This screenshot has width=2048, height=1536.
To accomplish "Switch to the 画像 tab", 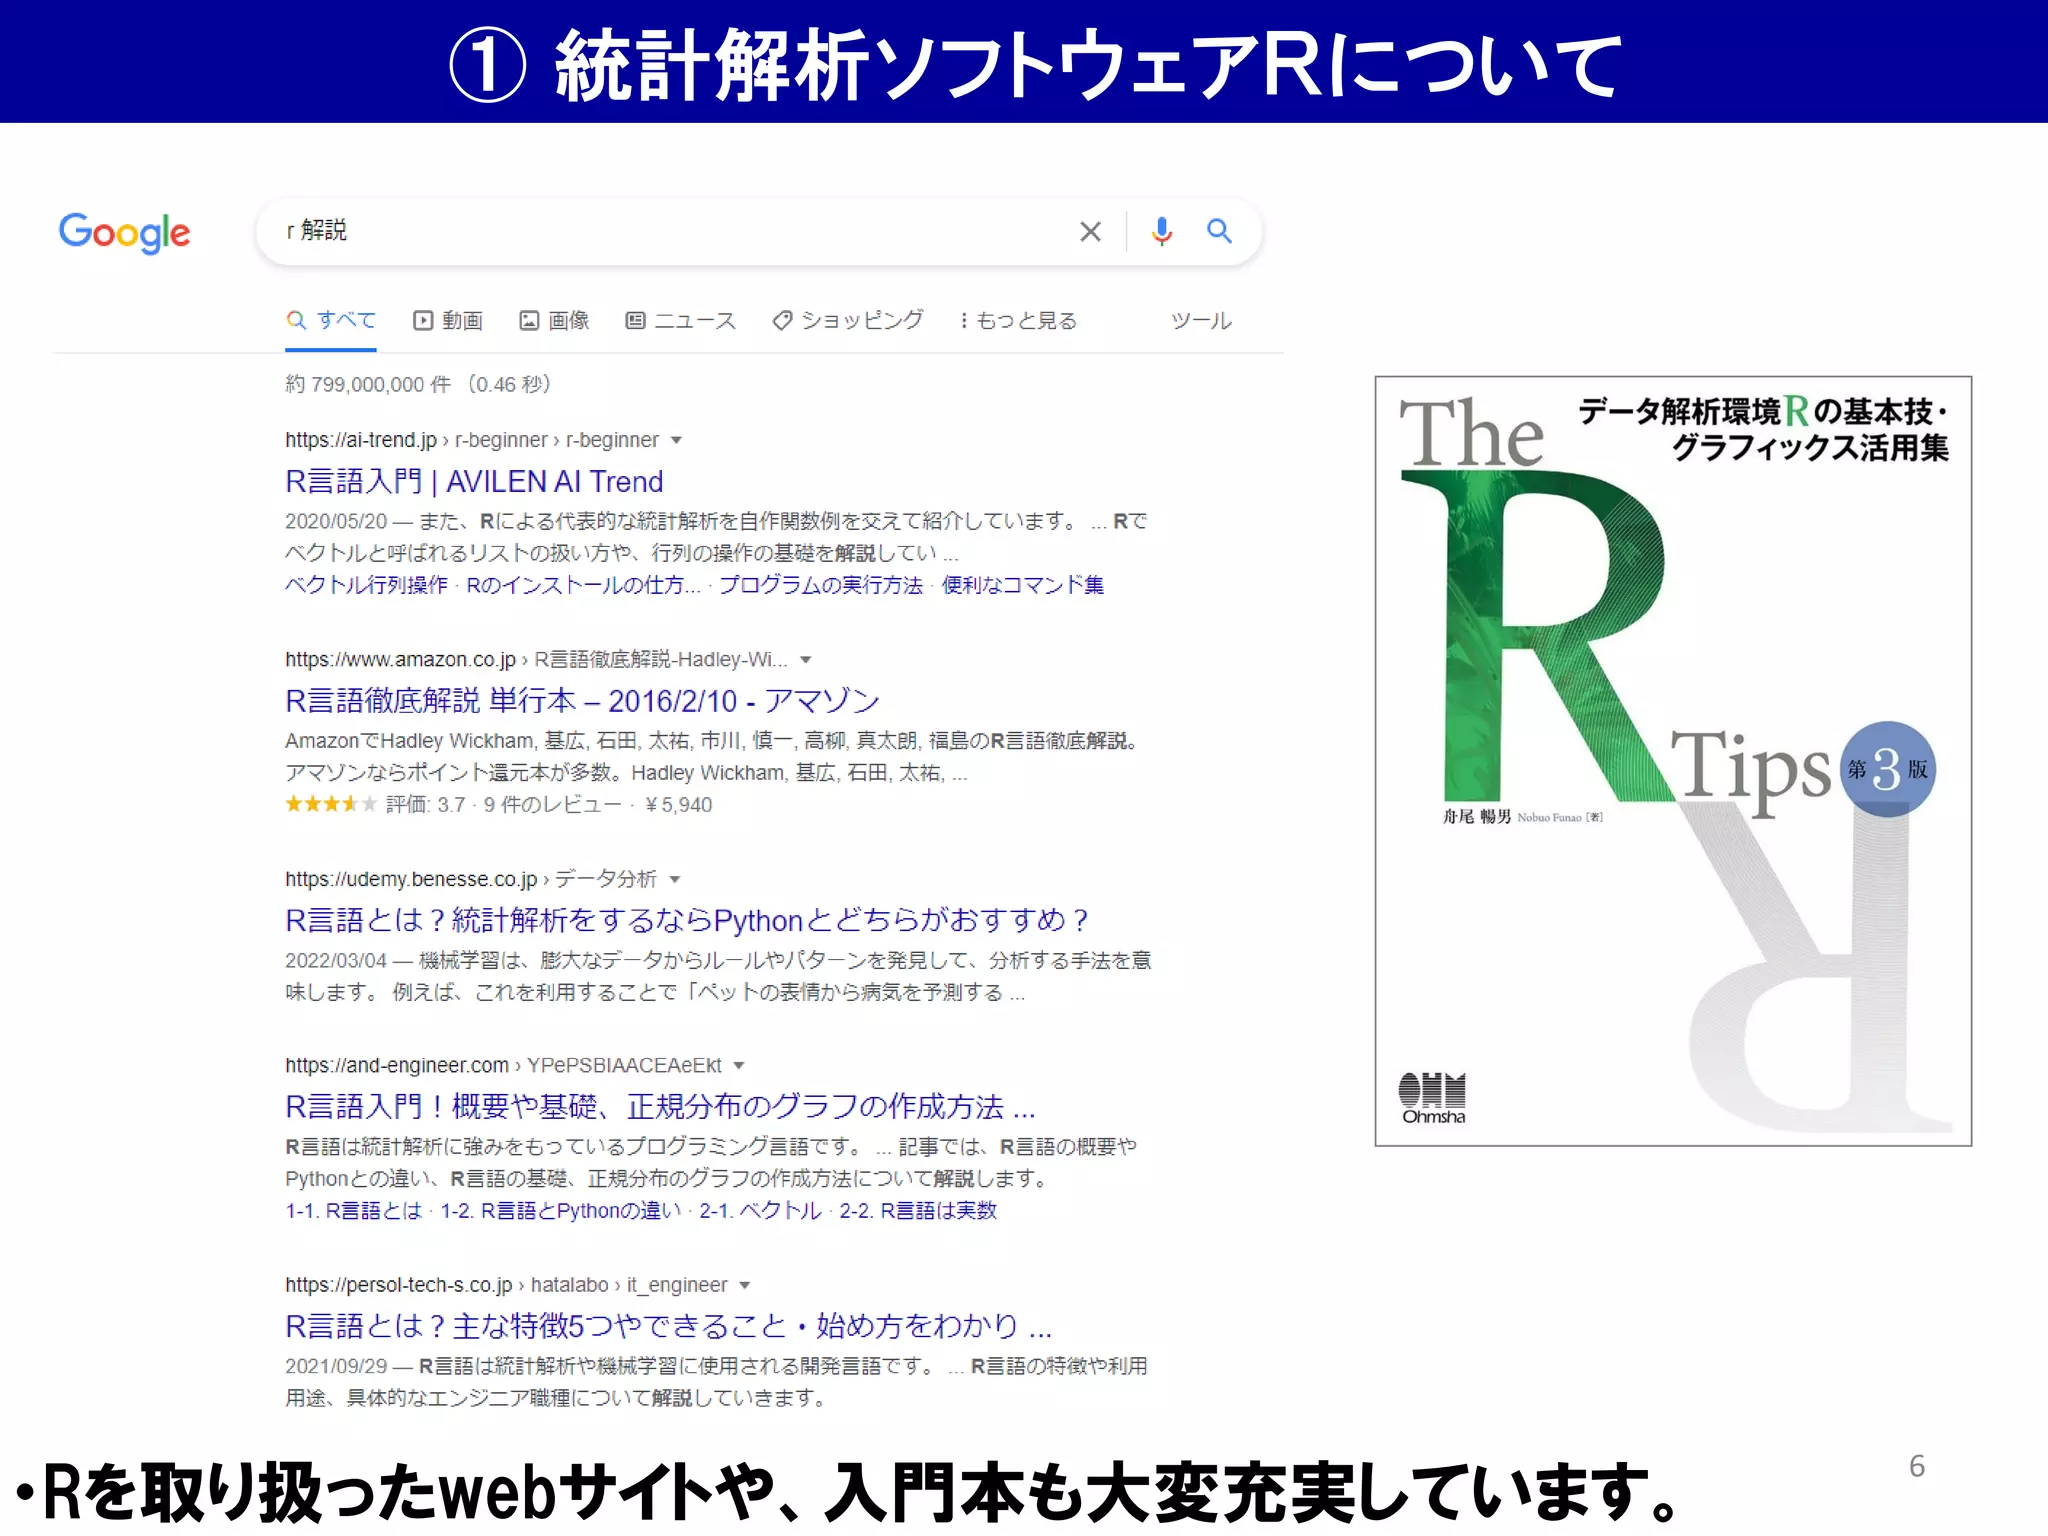I will point(554,320).
